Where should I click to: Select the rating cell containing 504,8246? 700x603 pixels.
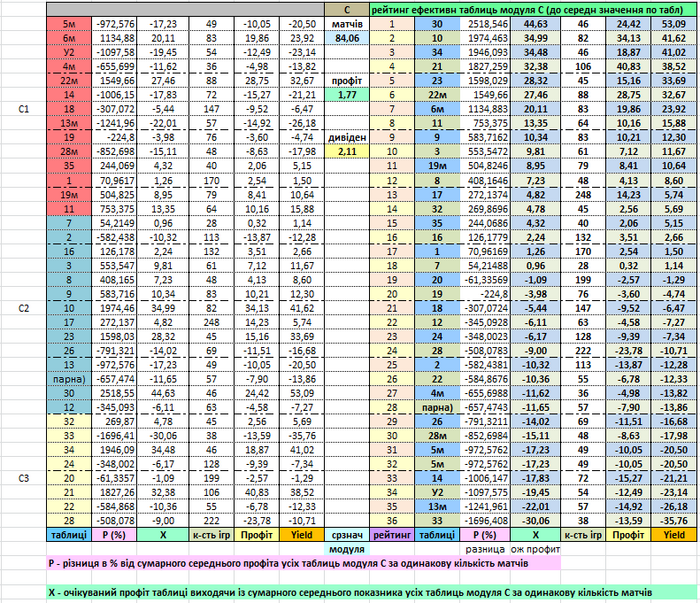coord(485,166)
